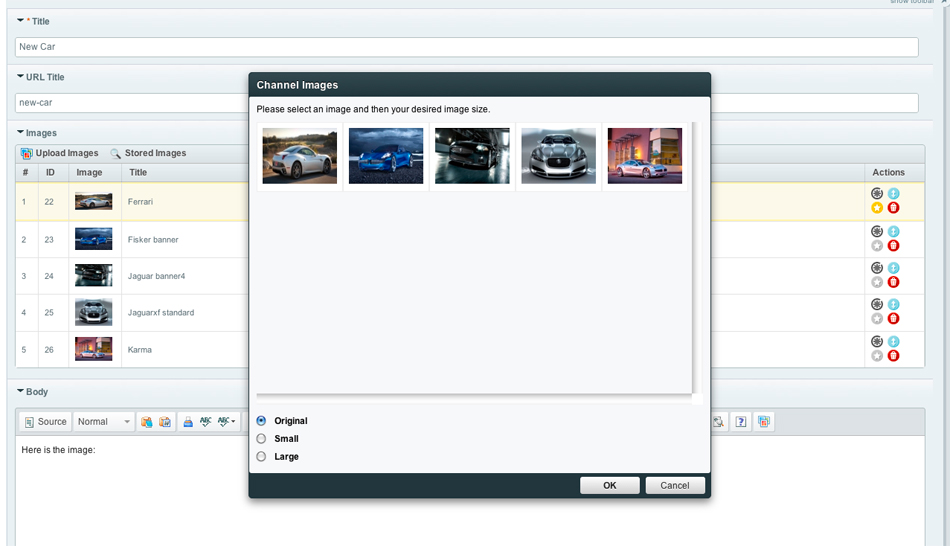Click the Karma row's blue reorder icon
950x546 pixels.
pos(894,342)
